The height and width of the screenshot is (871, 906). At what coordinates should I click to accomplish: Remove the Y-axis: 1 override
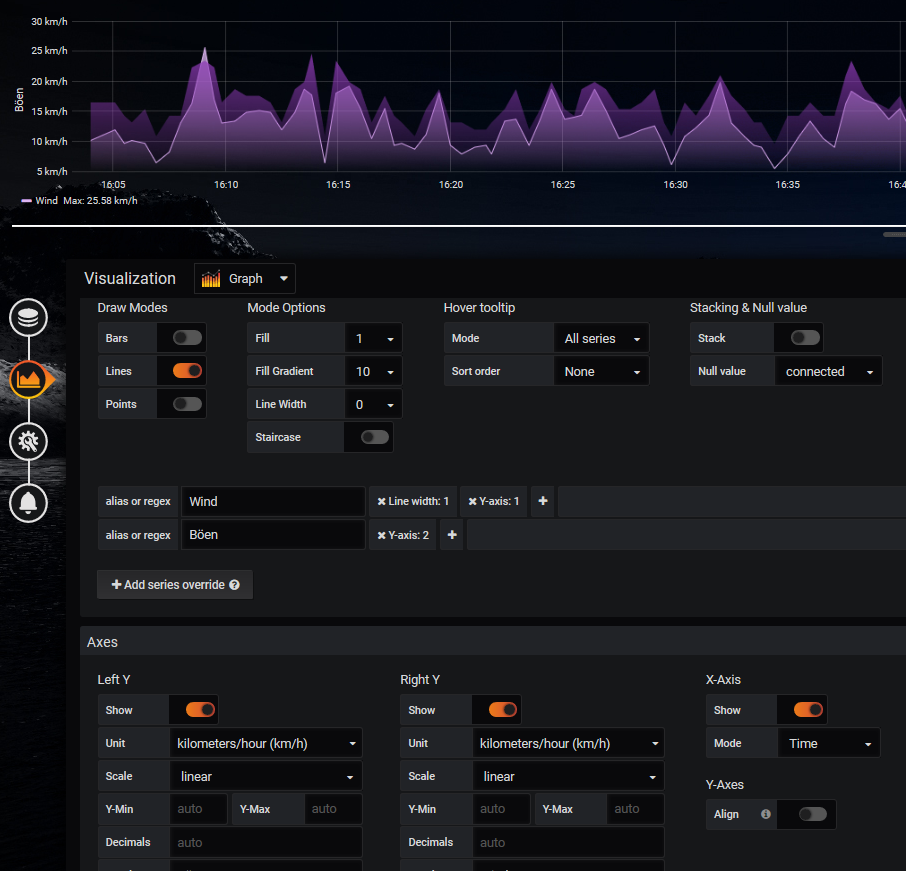tap(471, 502)
